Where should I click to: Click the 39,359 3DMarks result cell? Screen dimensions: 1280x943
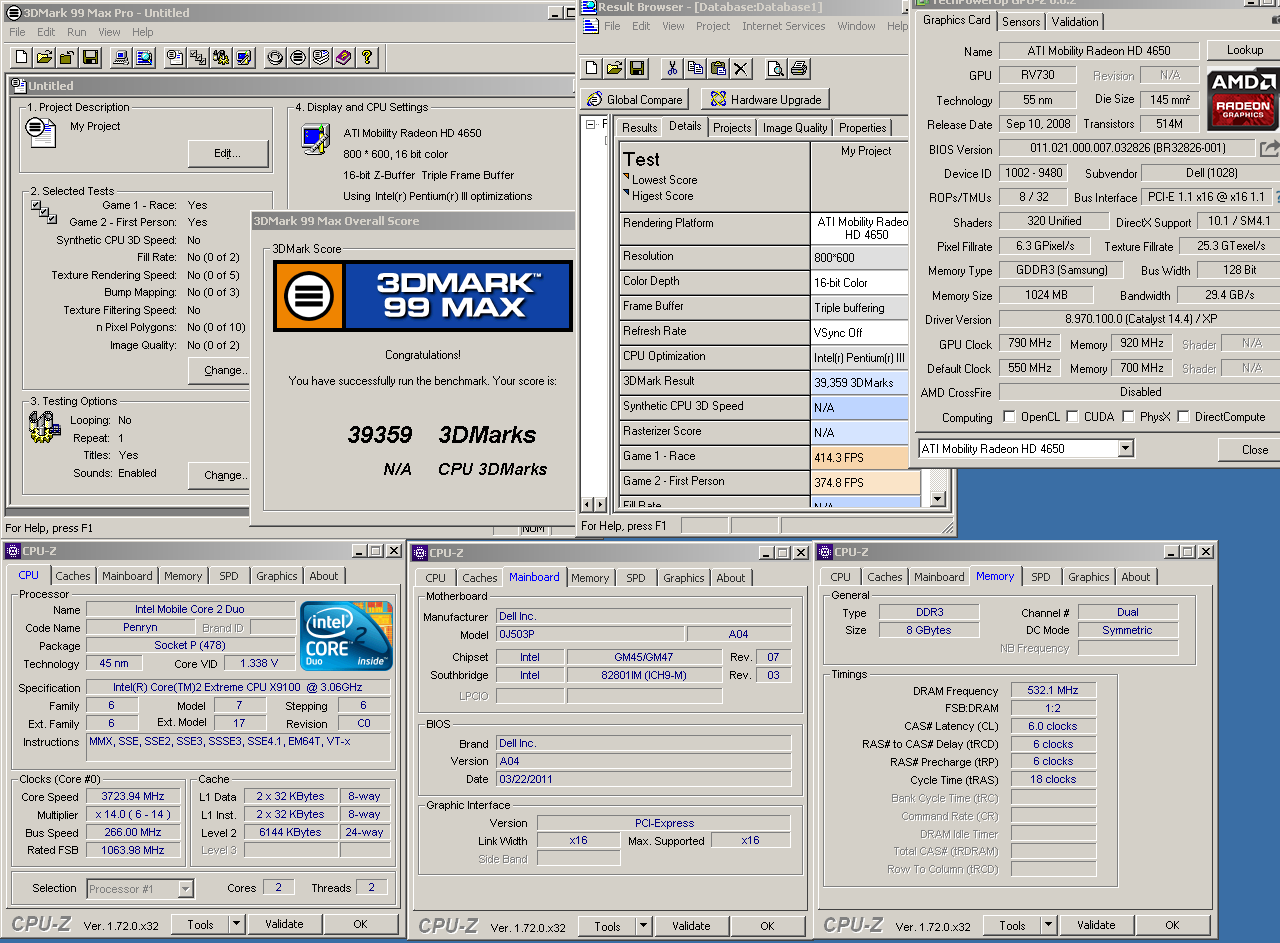860,382
